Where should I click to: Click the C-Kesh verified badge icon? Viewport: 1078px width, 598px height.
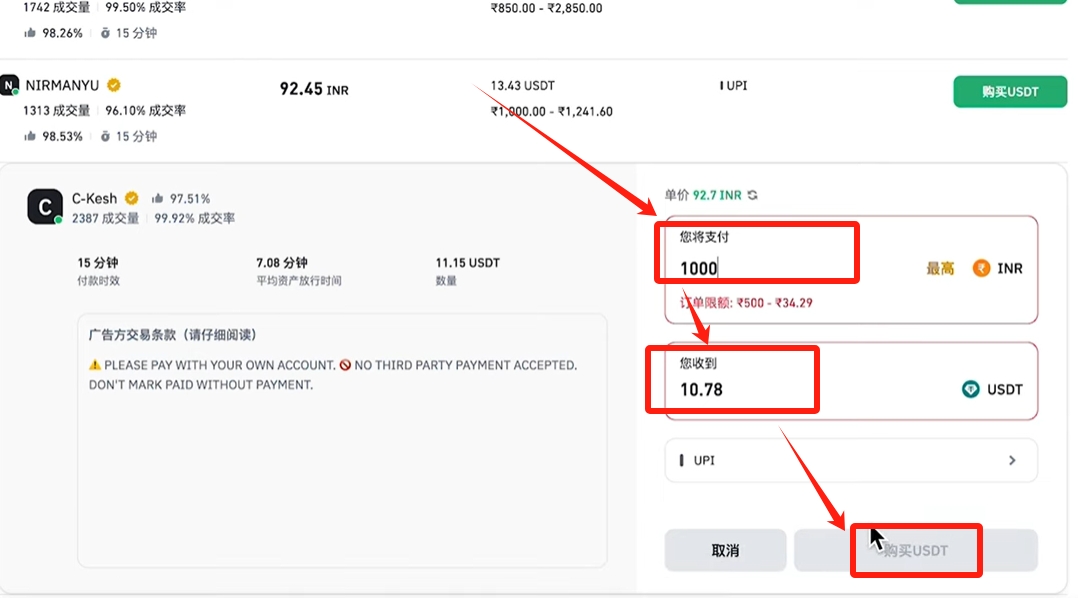(131, 199)
